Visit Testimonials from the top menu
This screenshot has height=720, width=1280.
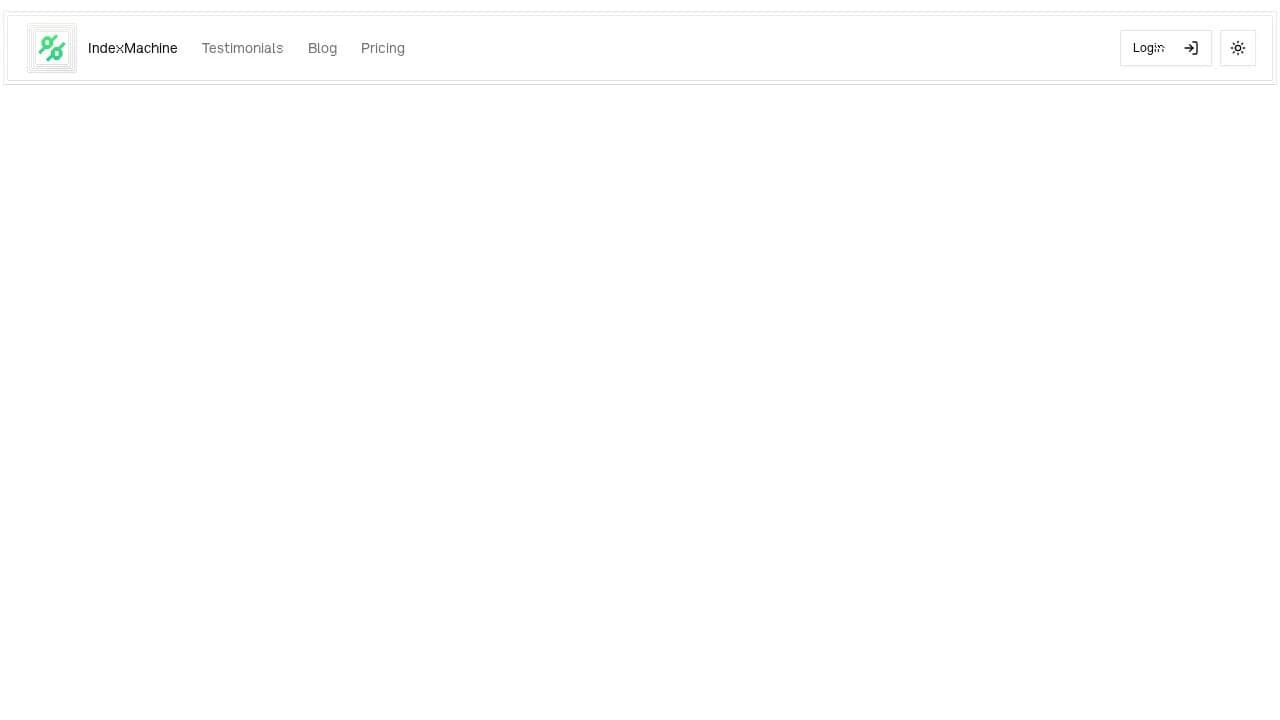242,48
